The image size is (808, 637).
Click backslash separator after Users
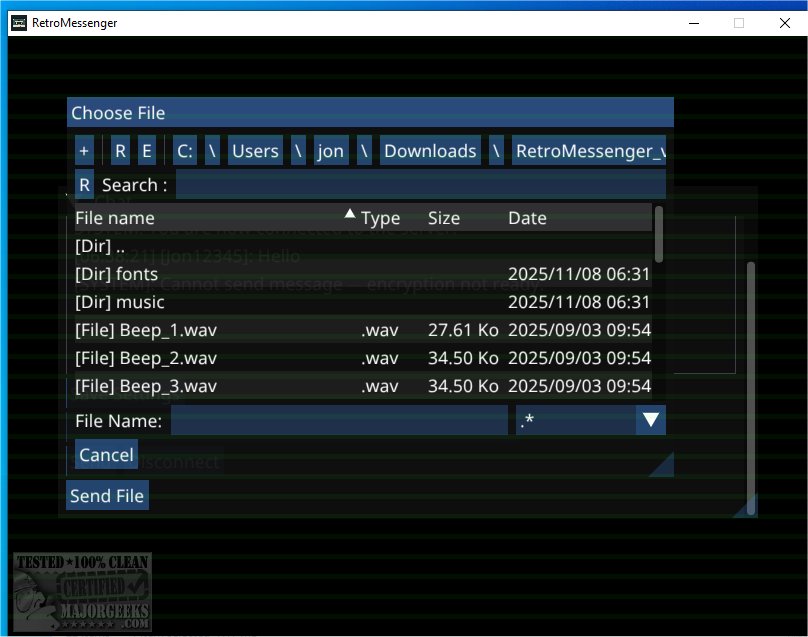298,151
